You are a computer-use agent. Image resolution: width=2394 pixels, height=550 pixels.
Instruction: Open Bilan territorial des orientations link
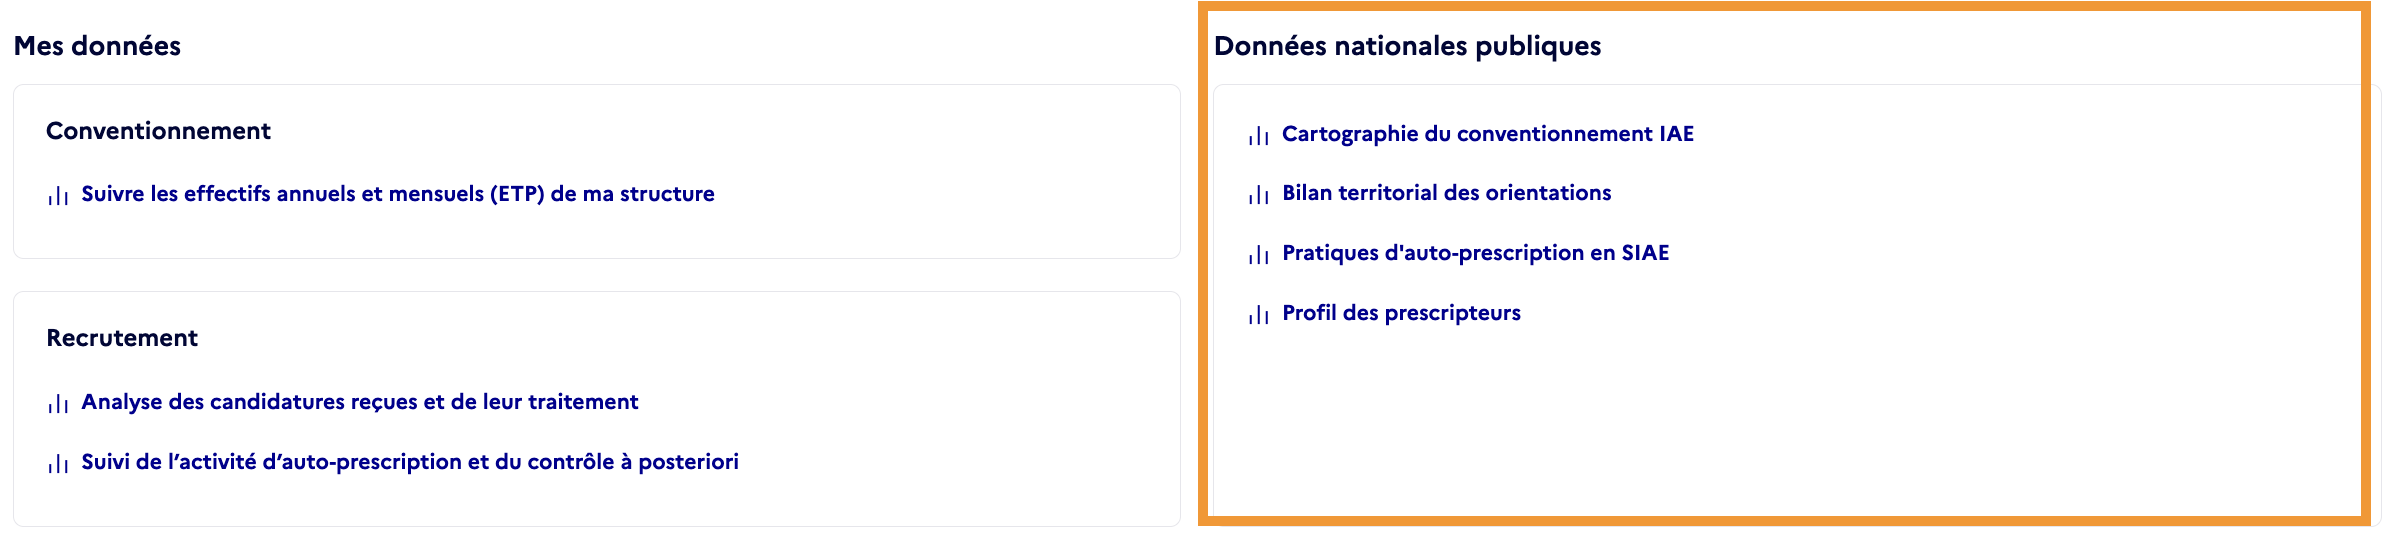click(1447, 193)
